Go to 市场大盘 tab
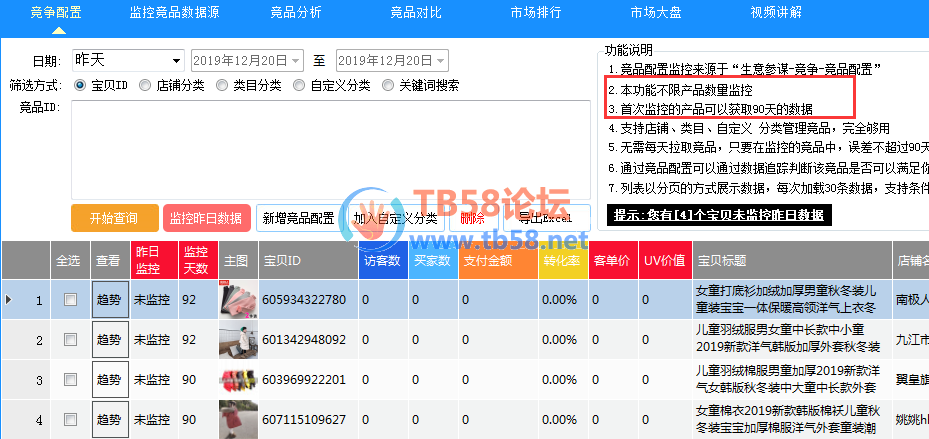The image size is (929, 439). click(x=657, y=13)
